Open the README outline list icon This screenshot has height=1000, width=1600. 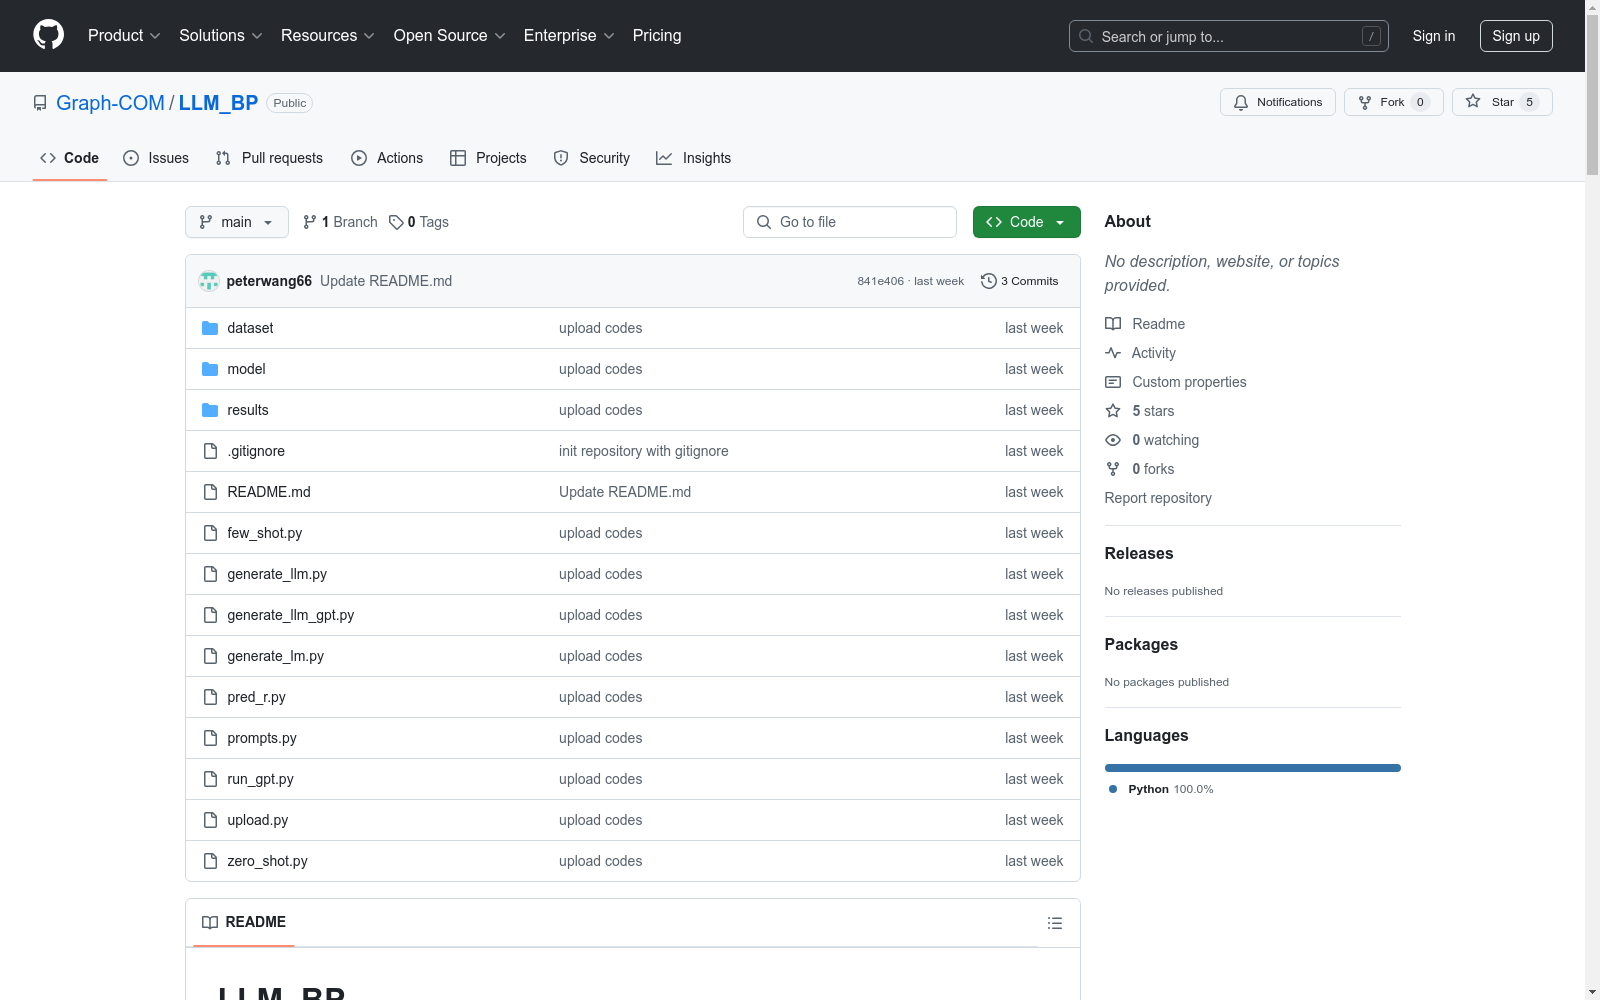pyautogui.click(x=1054, y=923)
